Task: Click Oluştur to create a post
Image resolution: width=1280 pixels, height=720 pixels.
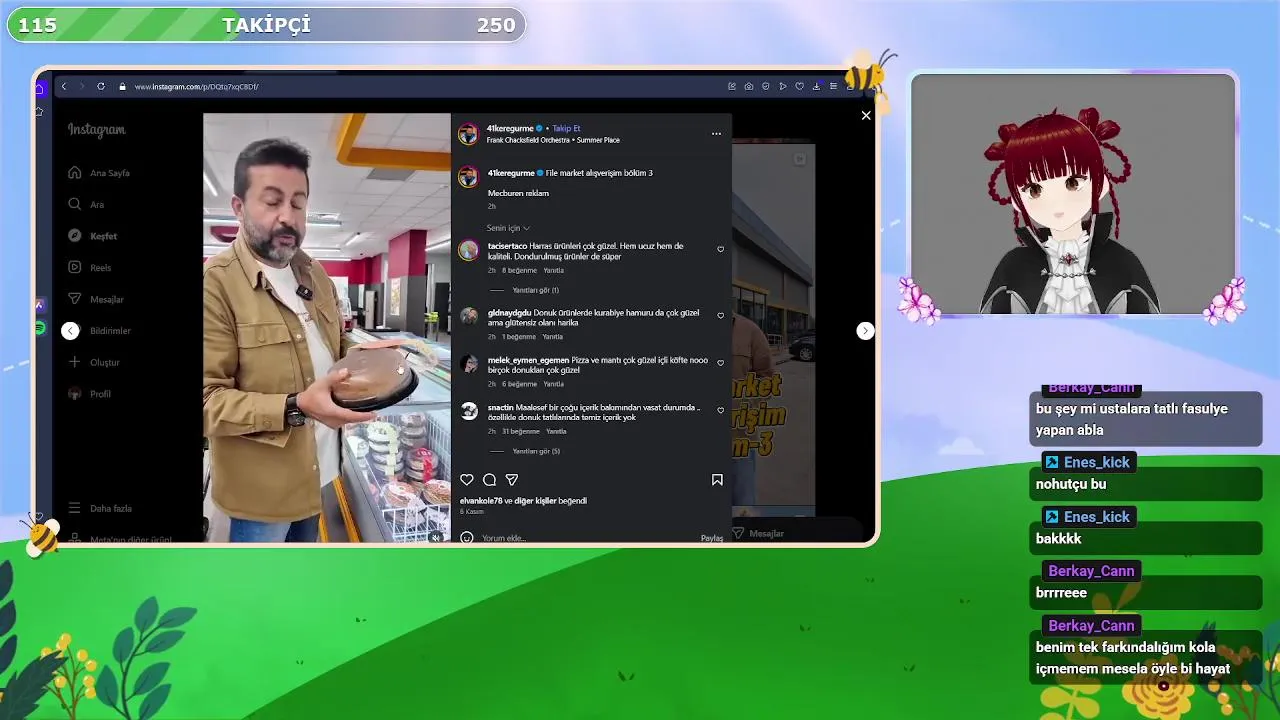Action: [94, 362]
